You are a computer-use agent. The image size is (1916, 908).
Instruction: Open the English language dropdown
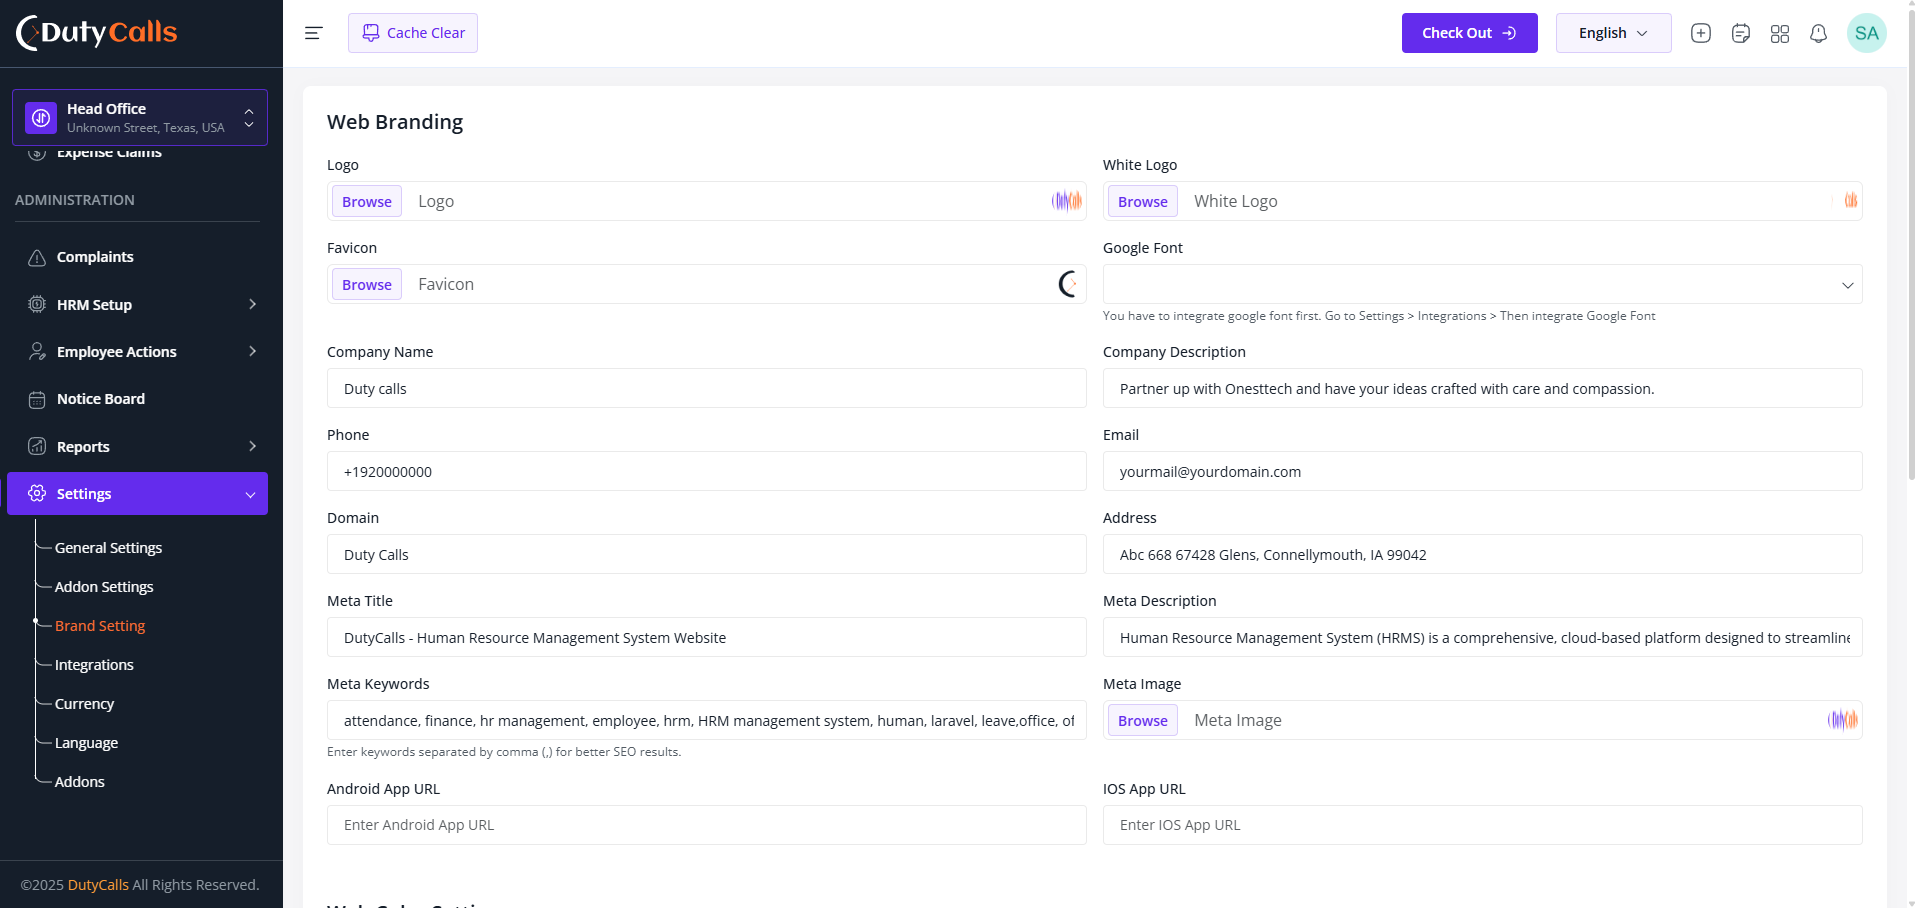[x=1613, y=33]
